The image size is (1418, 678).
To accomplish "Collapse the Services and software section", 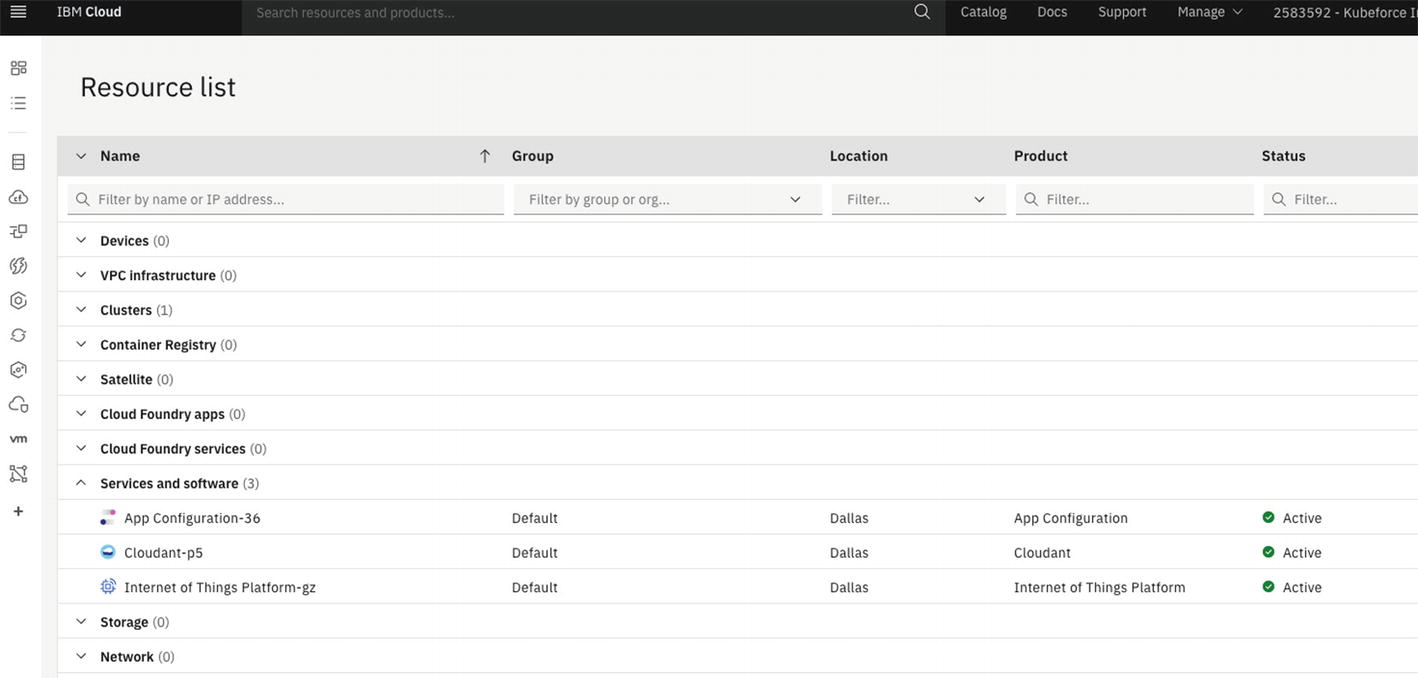I will tap(81, 483).
